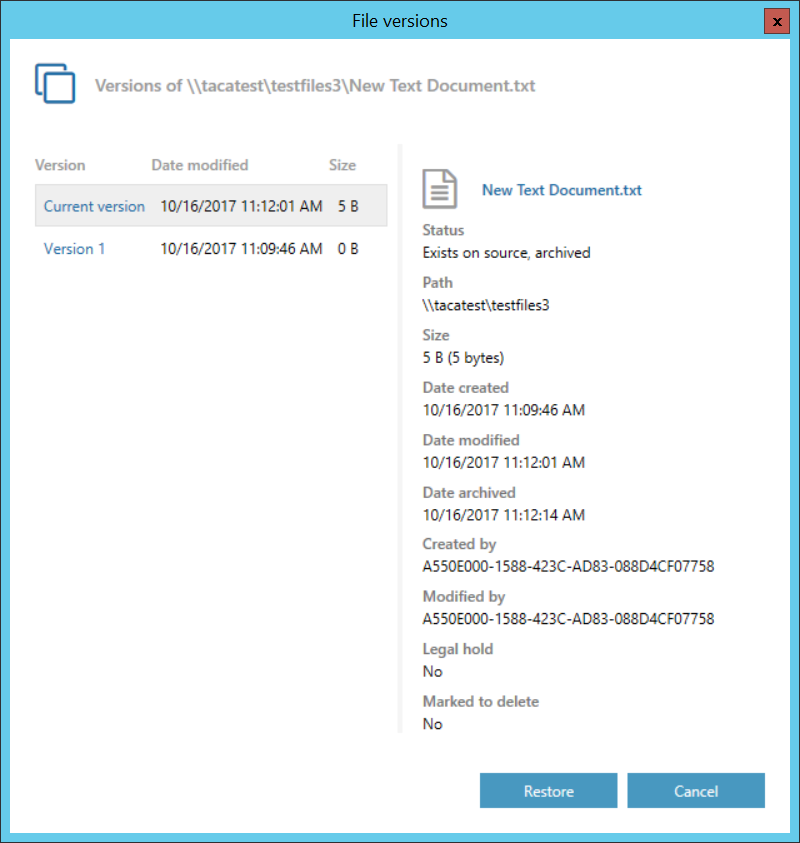Click the Version 1 row's modified date
Viewport: 800px width, 843px height.
[241, 249]
